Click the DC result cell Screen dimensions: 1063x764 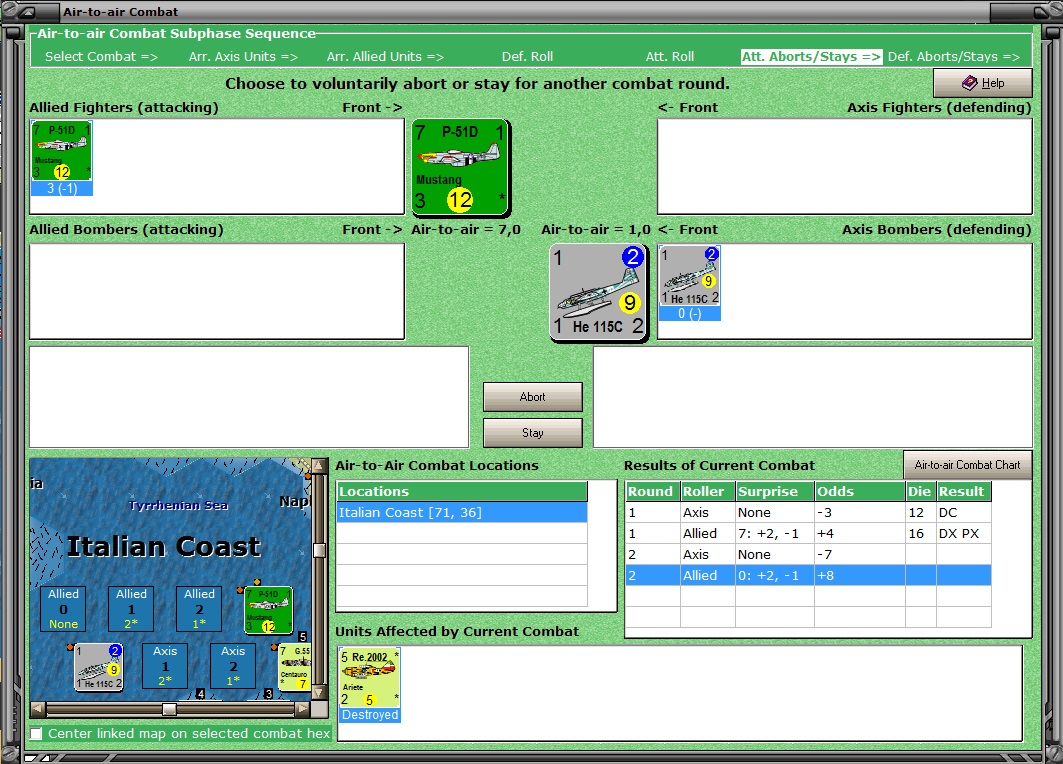point(964,512)
